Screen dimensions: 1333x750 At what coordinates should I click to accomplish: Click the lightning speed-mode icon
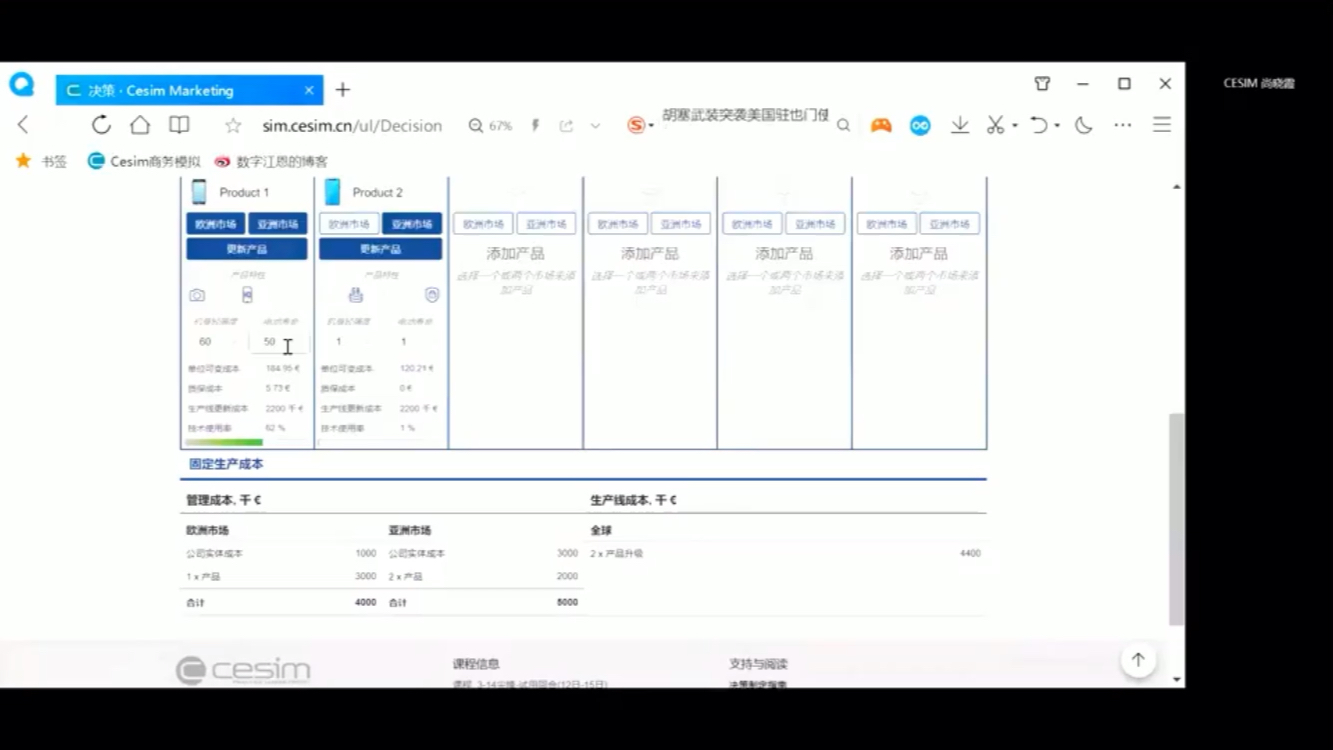pyautogui.click(x=535, y=126)
